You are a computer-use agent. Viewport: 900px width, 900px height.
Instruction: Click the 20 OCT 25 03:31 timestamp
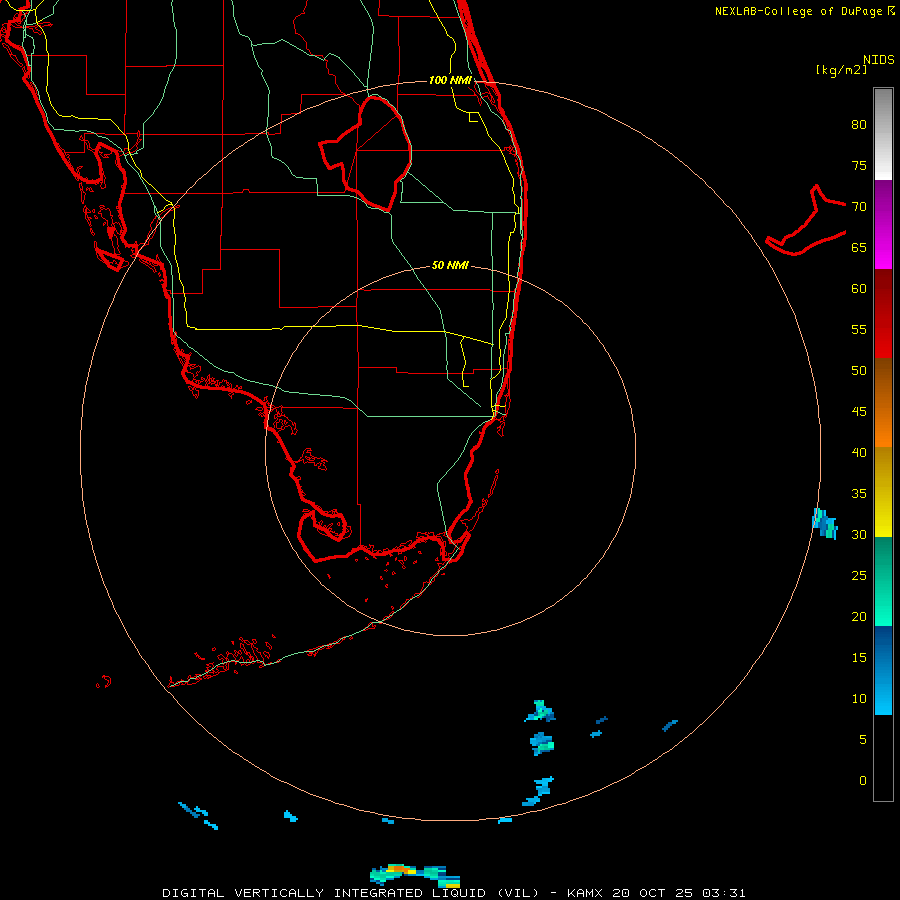pyautogui.click(x=678, y=893)
